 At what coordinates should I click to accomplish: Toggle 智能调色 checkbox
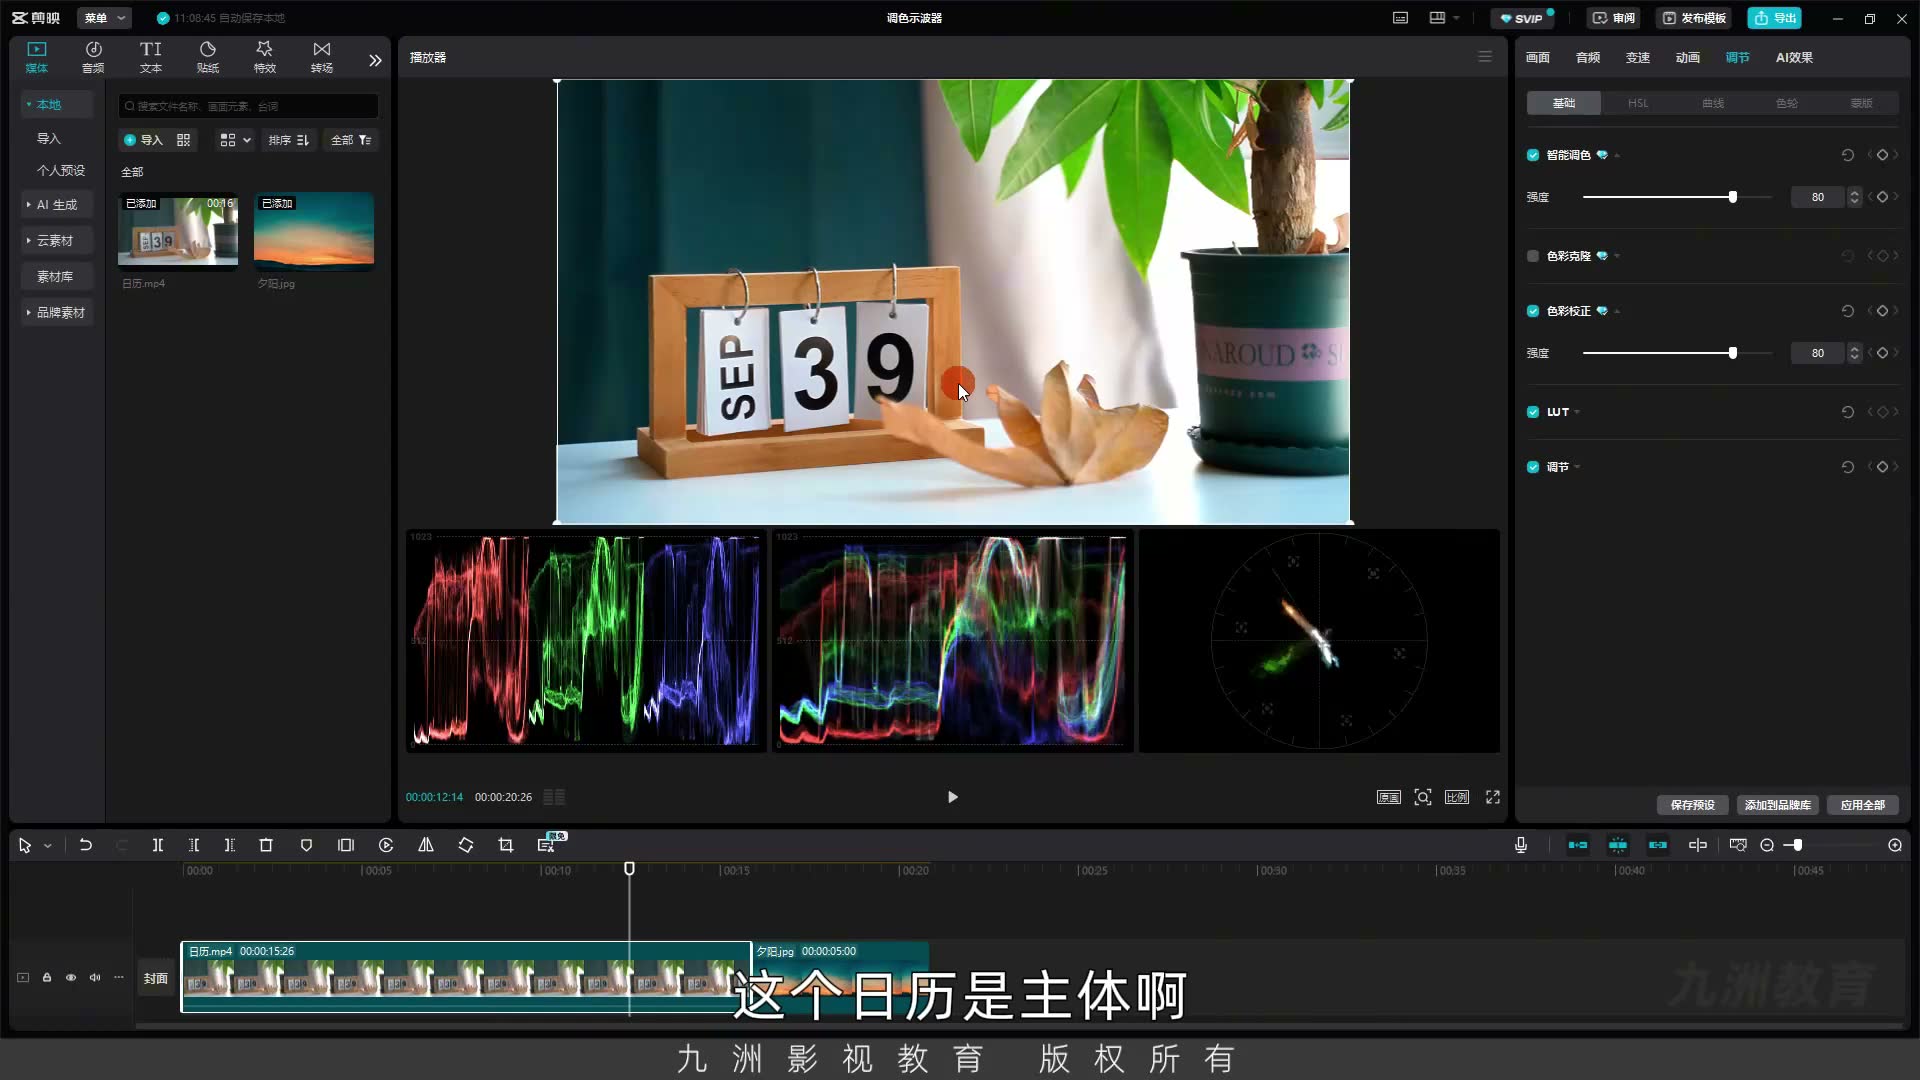pyautogui.click(x=1533, y=155)
